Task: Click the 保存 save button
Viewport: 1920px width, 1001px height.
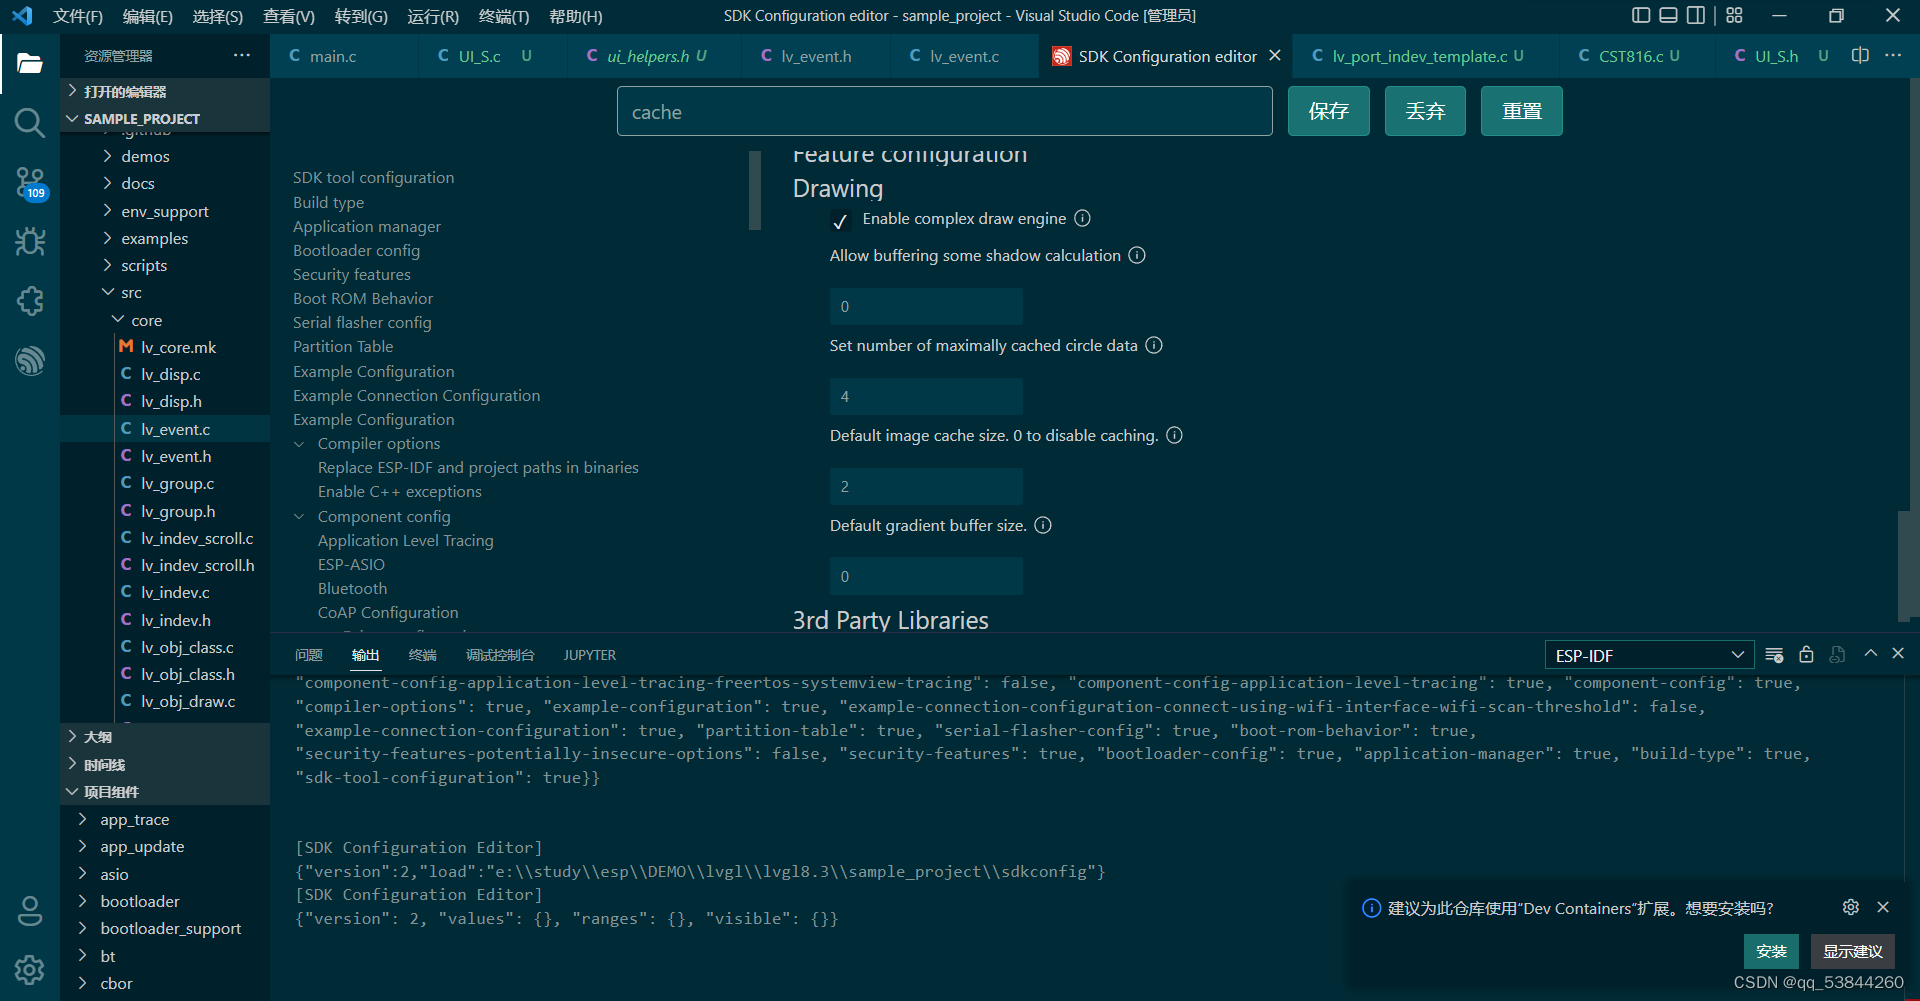Action: (x=1329, y=111)
